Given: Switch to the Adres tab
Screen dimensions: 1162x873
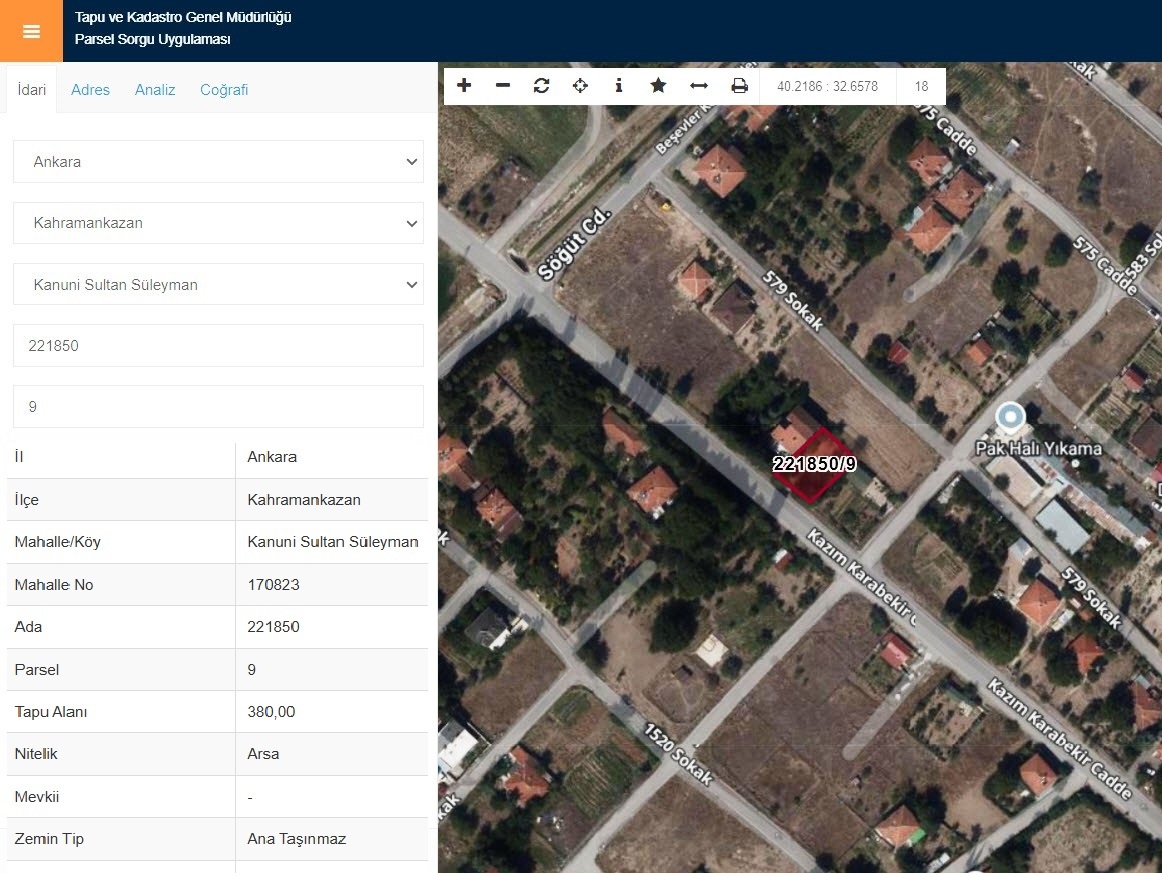Looking at the screenshot, I should [90, 90].
